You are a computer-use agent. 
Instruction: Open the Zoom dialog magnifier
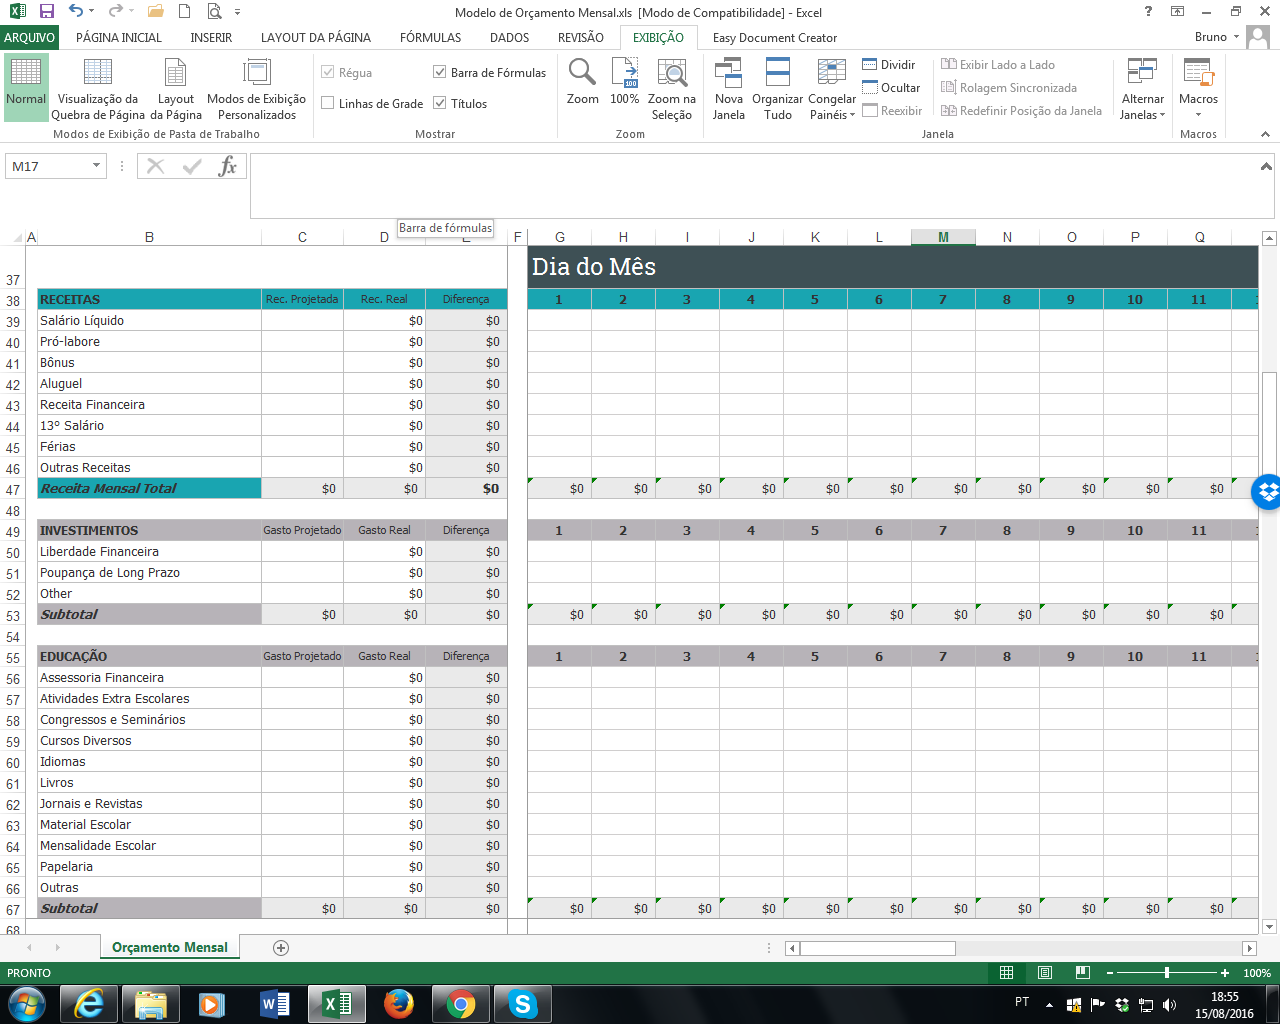[x=582, y=82]
